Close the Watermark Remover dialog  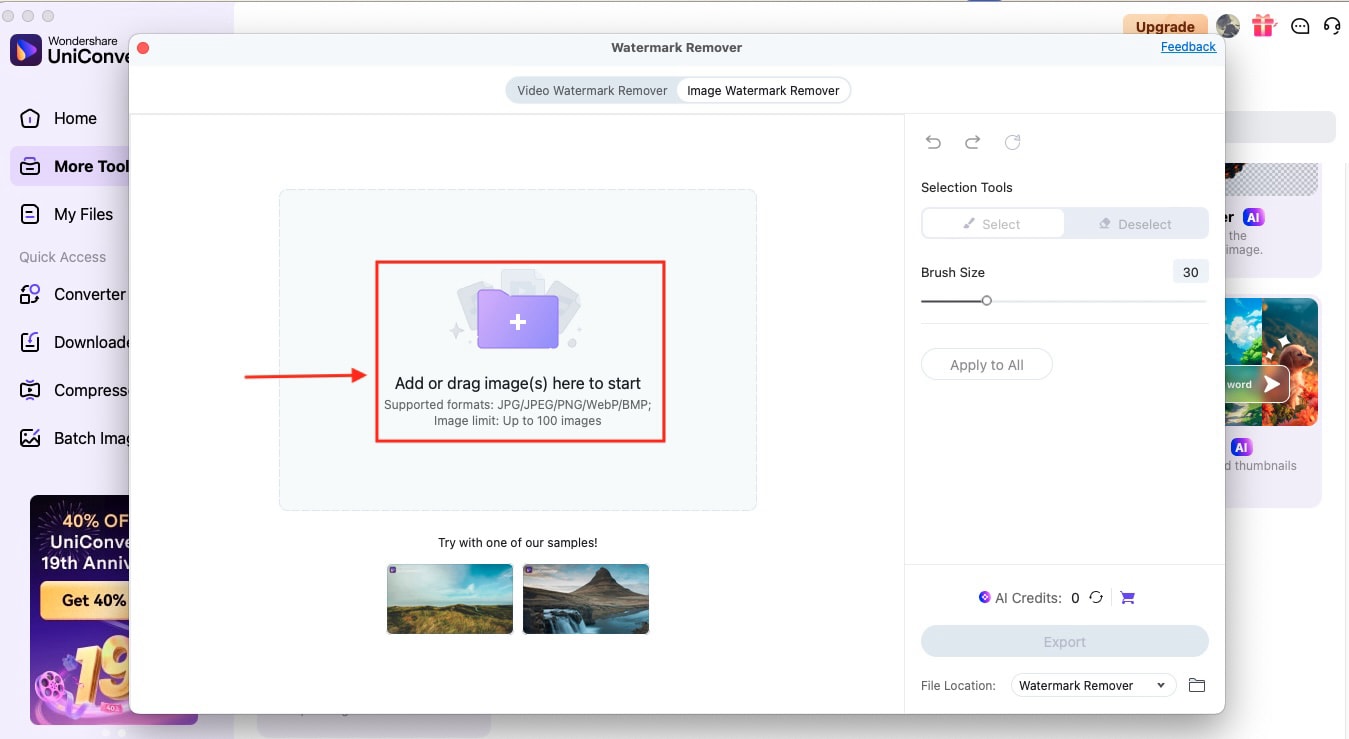[143, 47]
